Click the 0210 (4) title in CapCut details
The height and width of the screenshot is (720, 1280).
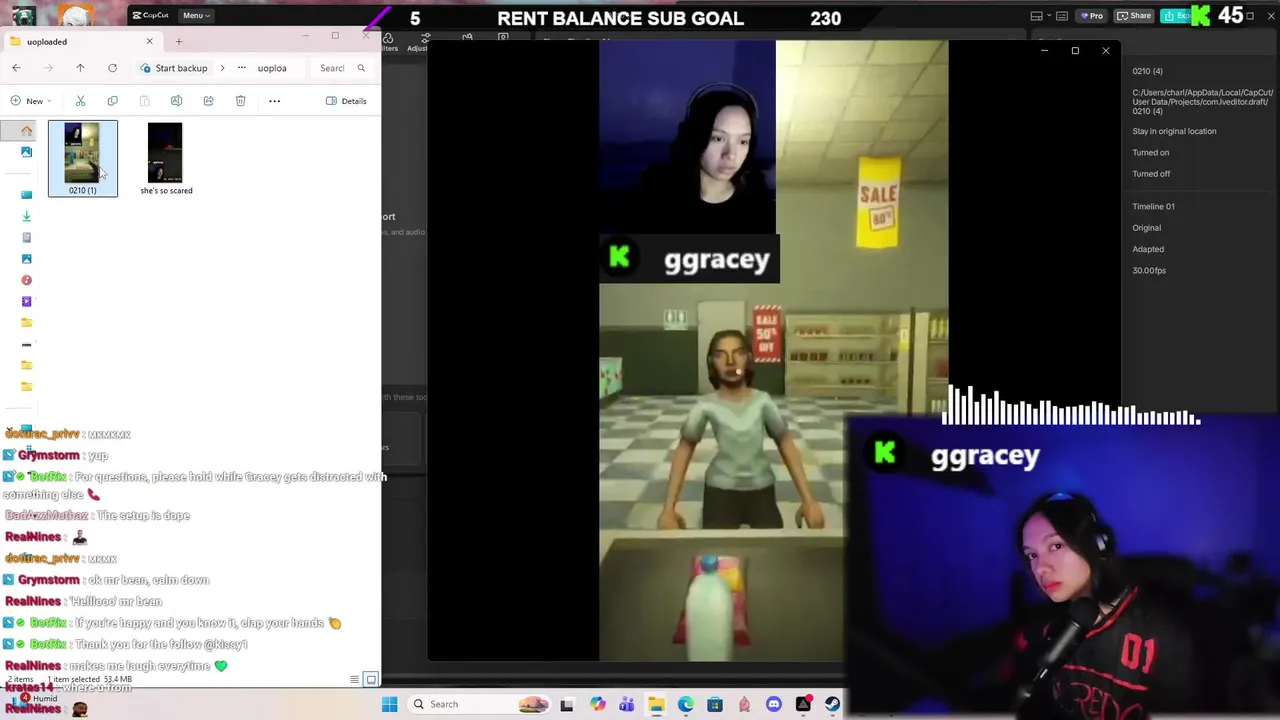[x=1147, y=71]
